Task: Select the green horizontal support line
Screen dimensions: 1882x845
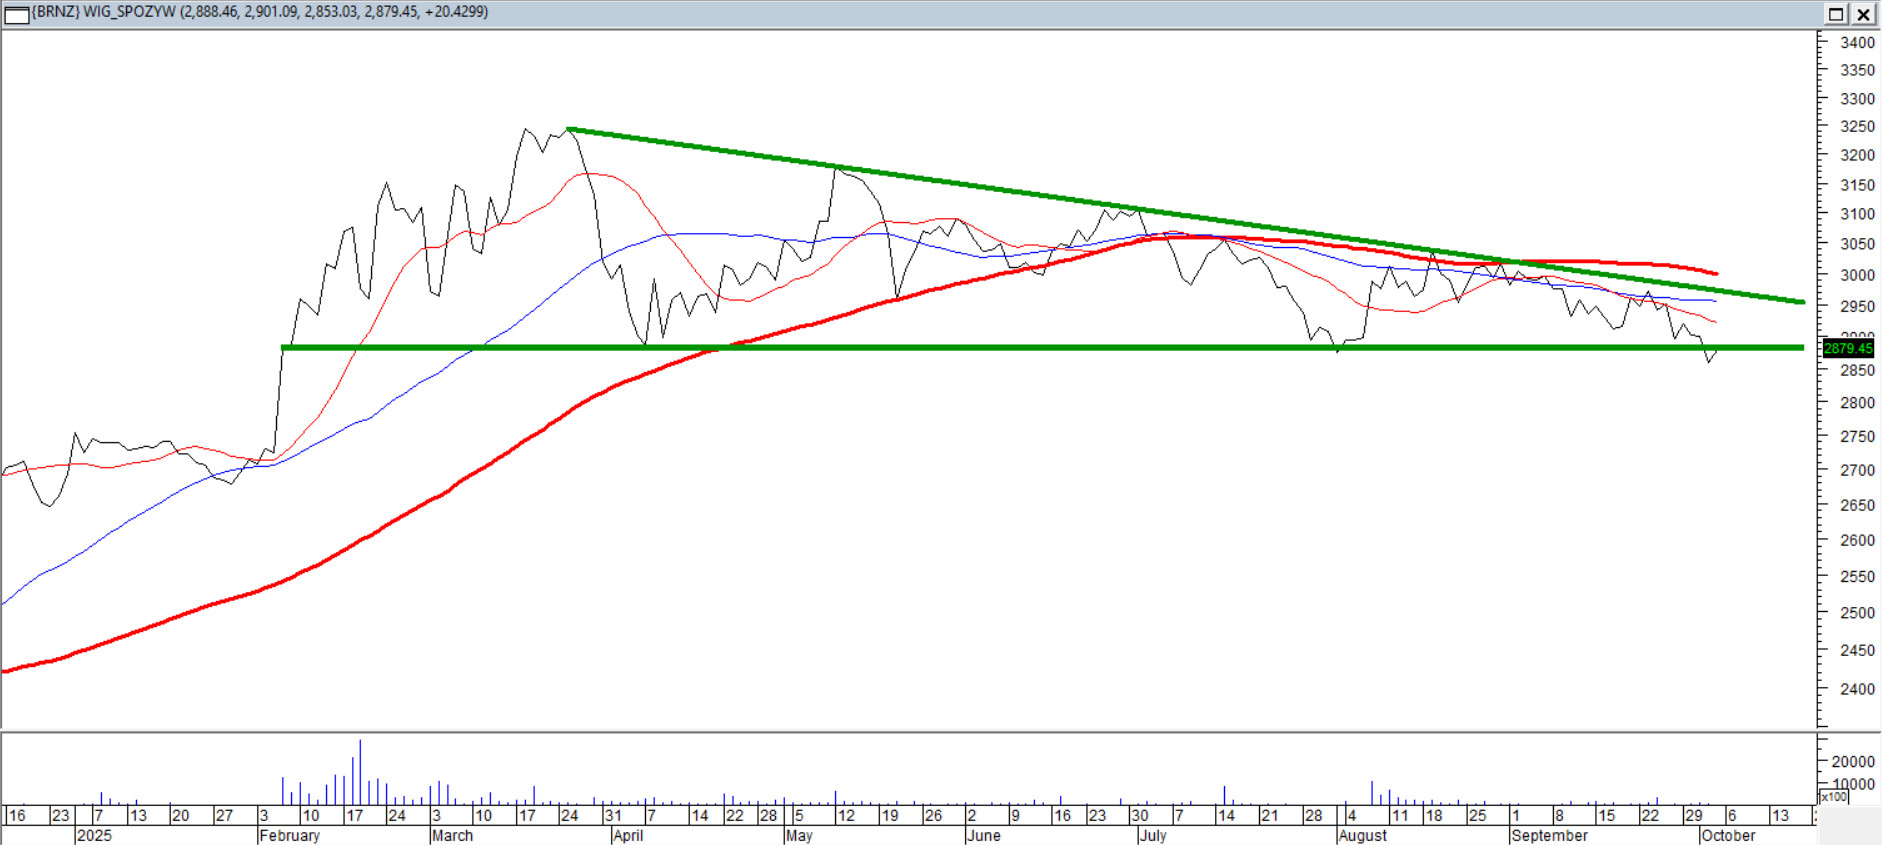Action: click(x=1000, y=348)
